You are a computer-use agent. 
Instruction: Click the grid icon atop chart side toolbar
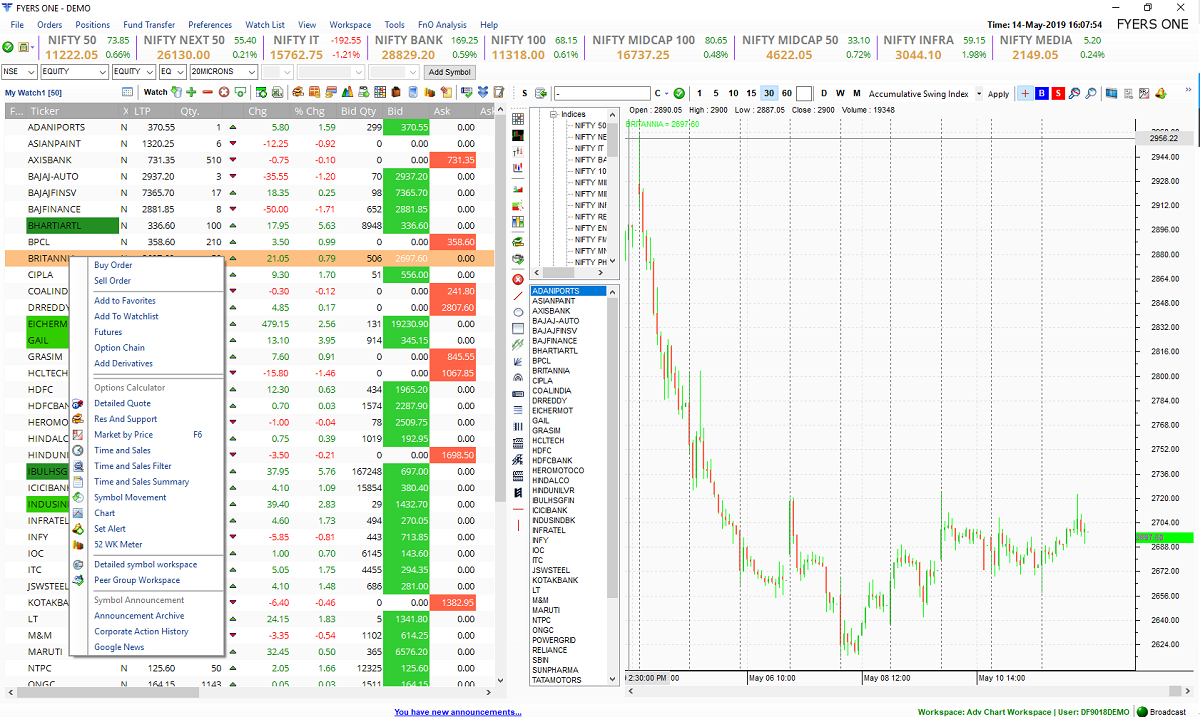coord(518,119)
